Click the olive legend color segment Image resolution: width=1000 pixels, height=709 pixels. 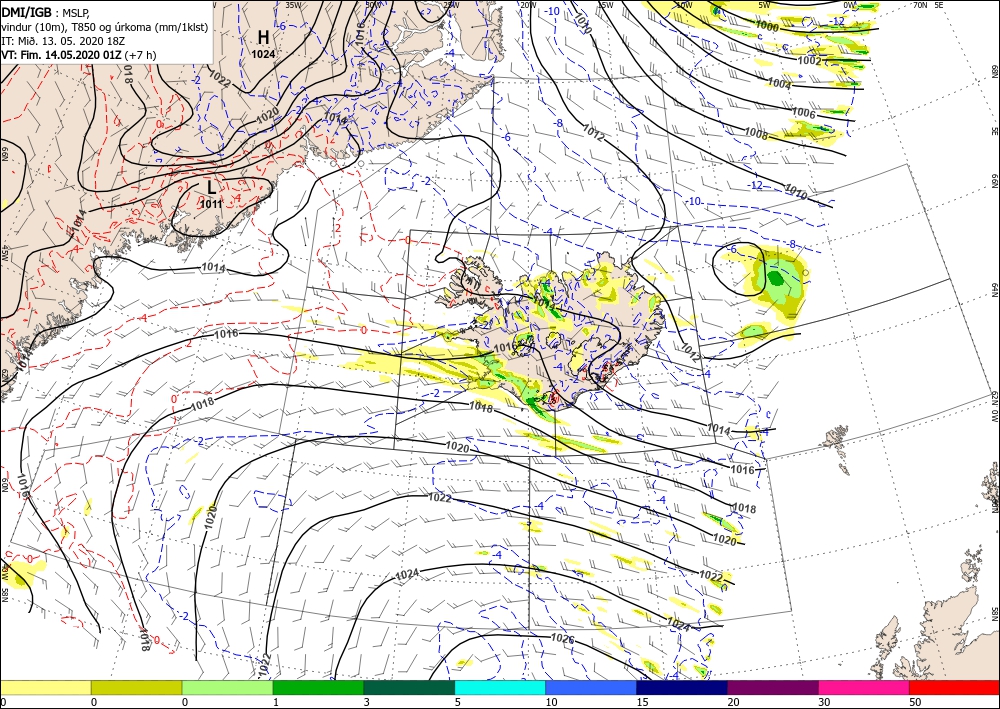(136, 687)
